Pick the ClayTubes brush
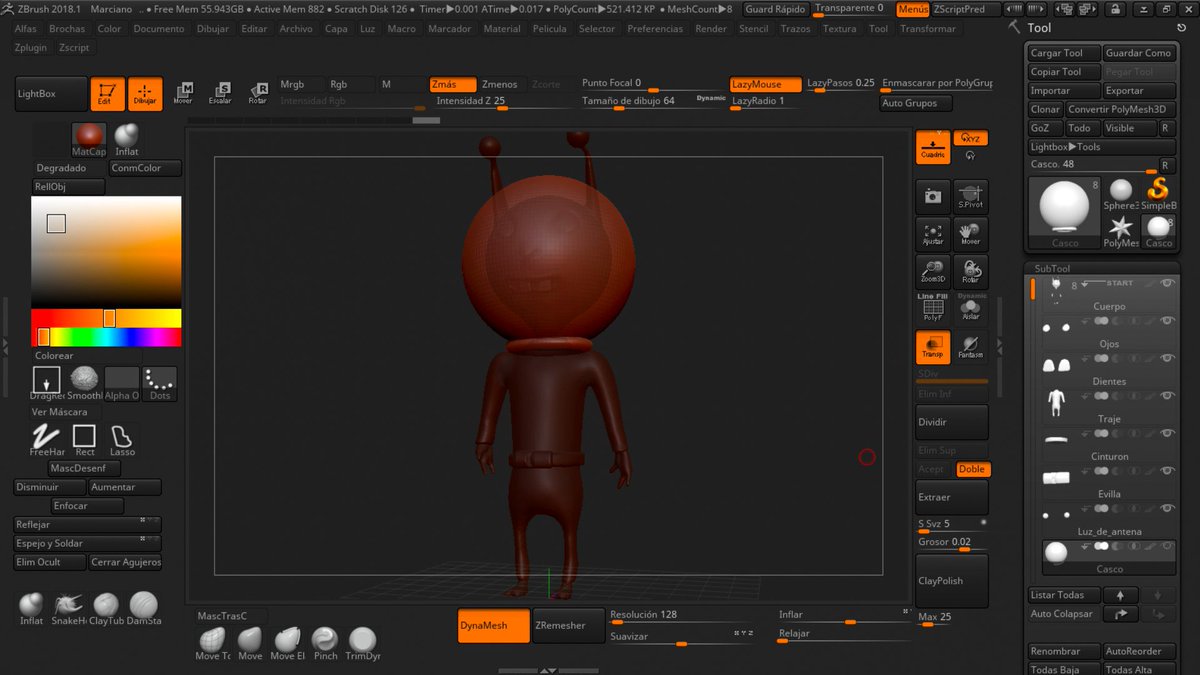 coord(106,608)
